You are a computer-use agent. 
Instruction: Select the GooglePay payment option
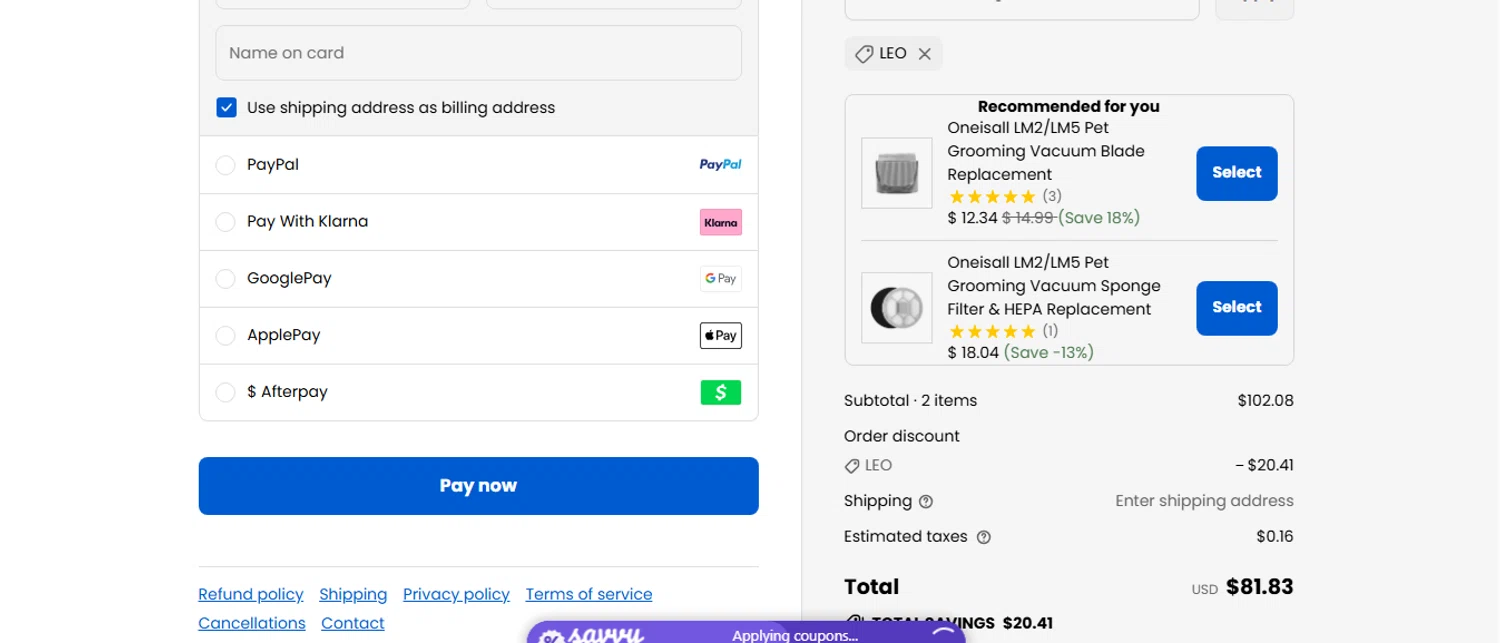(225, 279)
